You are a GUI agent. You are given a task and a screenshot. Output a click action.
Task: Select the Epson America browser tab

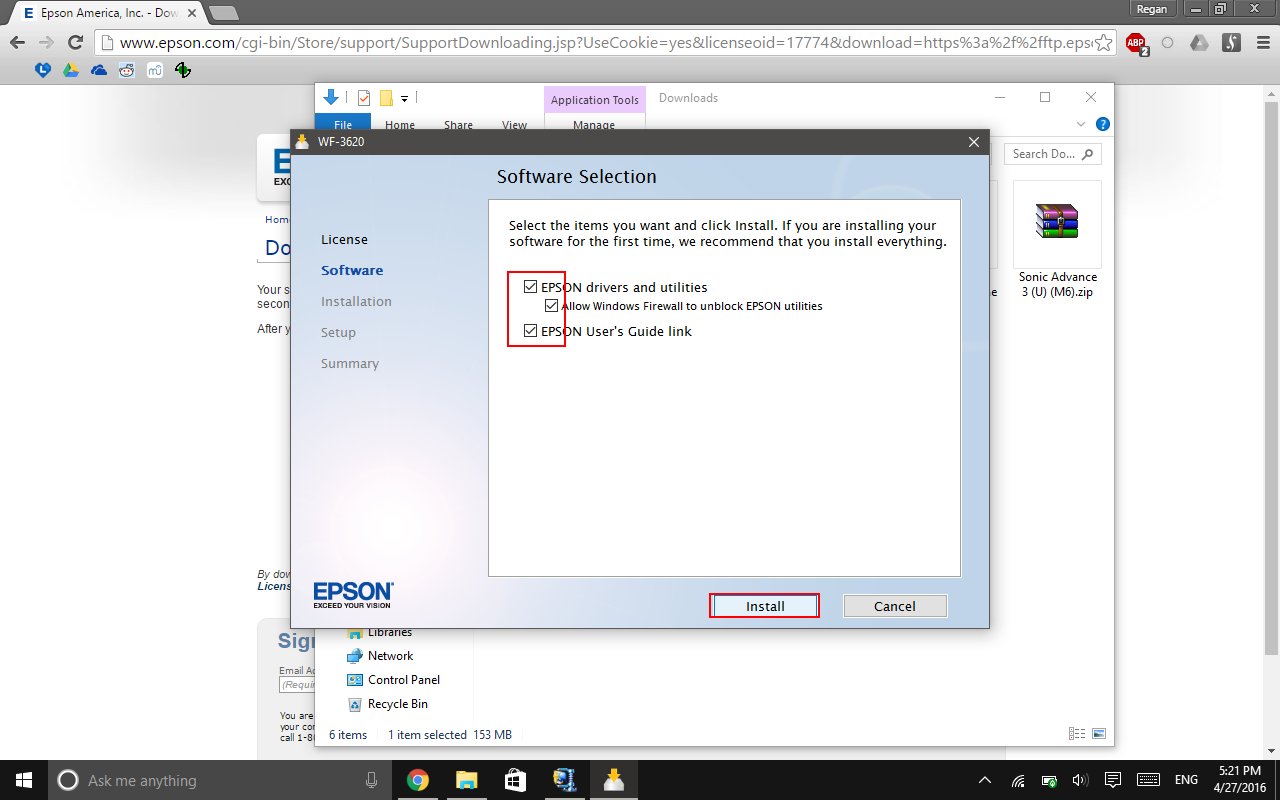click(x=104, y=13)
